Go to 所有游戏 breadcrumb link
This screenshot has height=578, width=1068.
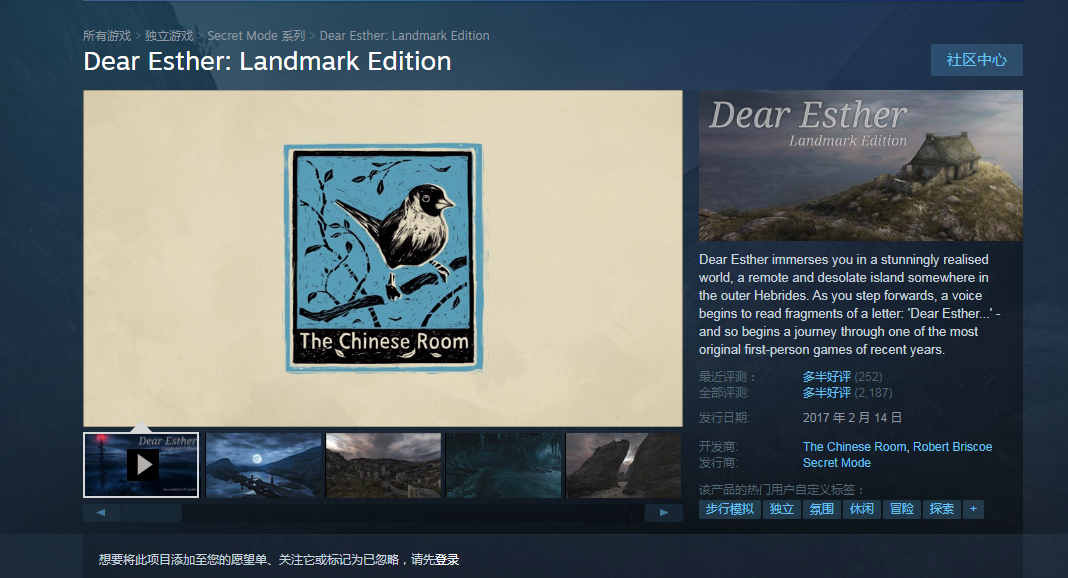click(x=107, y=35)
